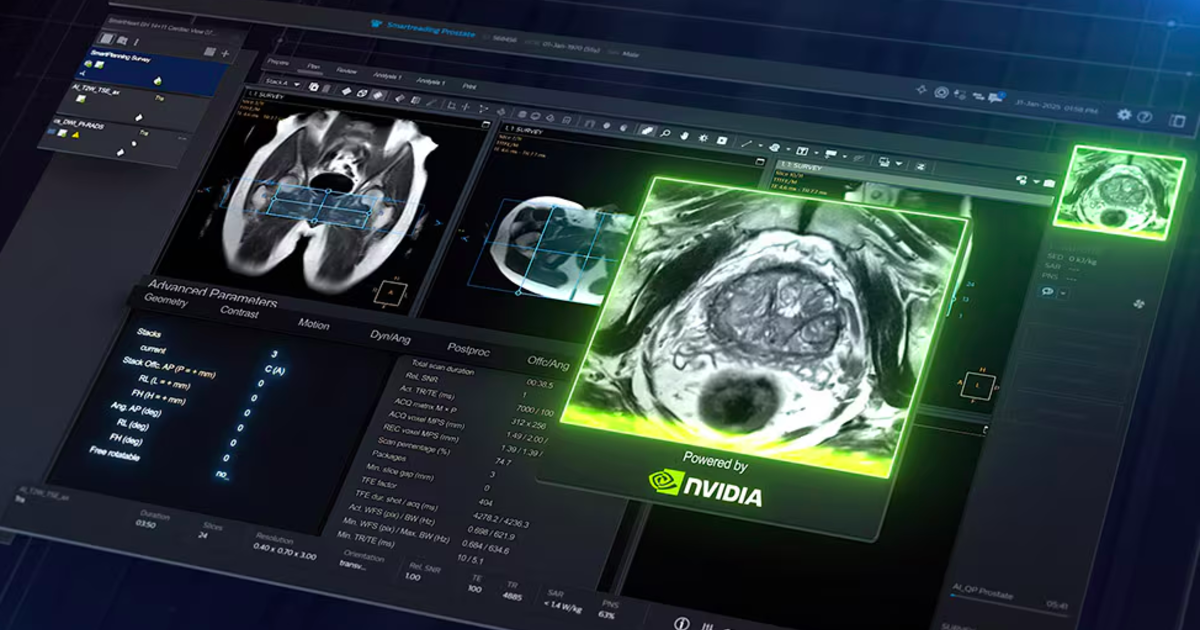Screen dimensions: 1200x630
Task: Select the Postproc parameters tab
Action: (469, 349)
